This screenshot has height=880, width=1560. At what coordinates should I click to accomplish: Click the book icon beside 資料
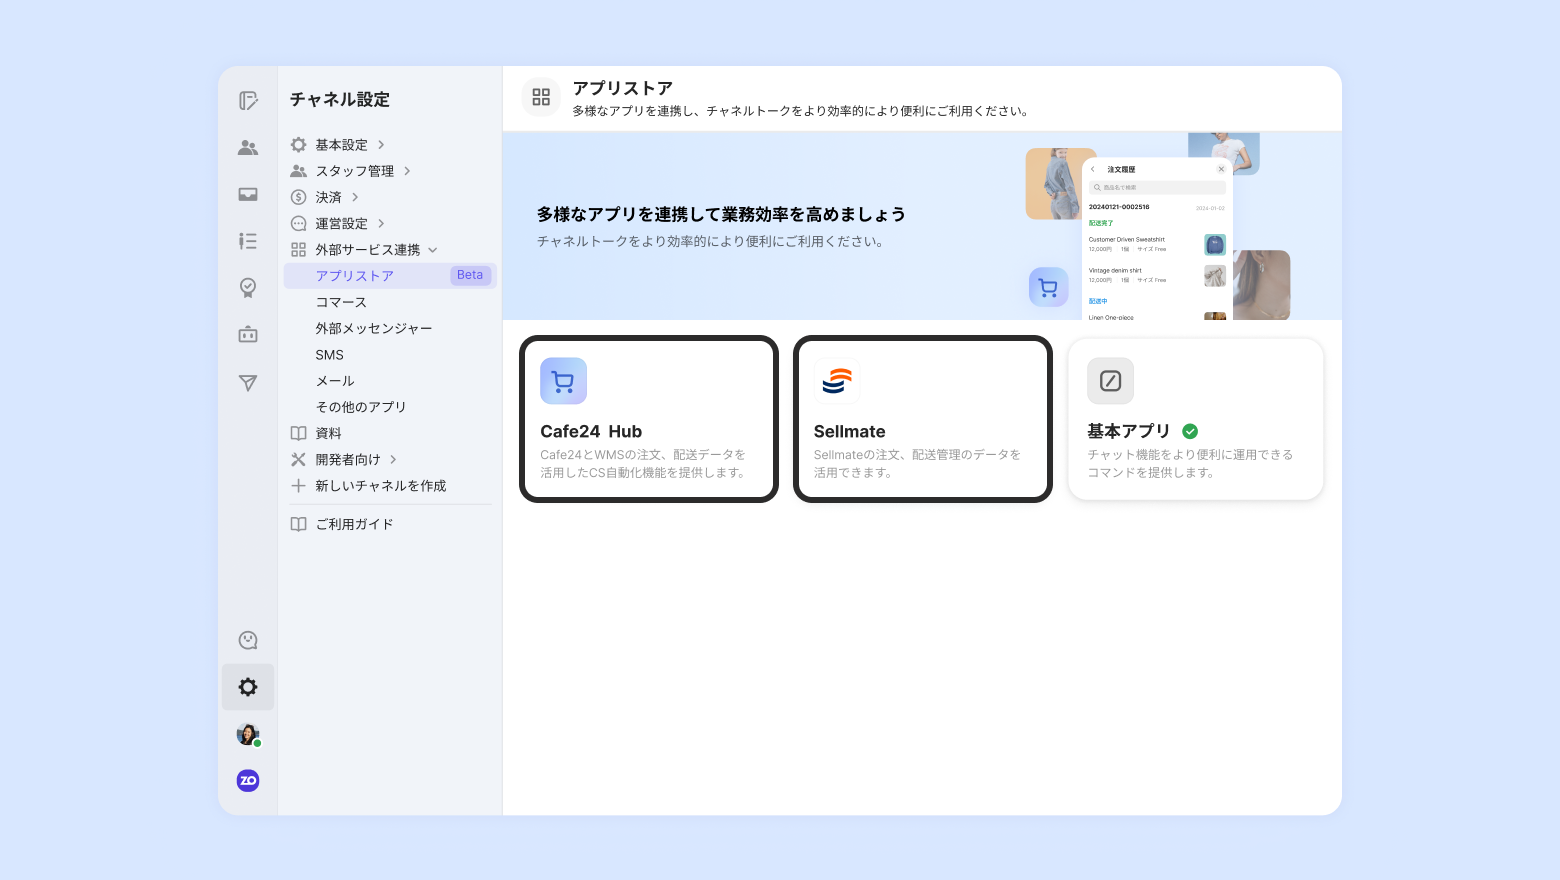point(298,433)
